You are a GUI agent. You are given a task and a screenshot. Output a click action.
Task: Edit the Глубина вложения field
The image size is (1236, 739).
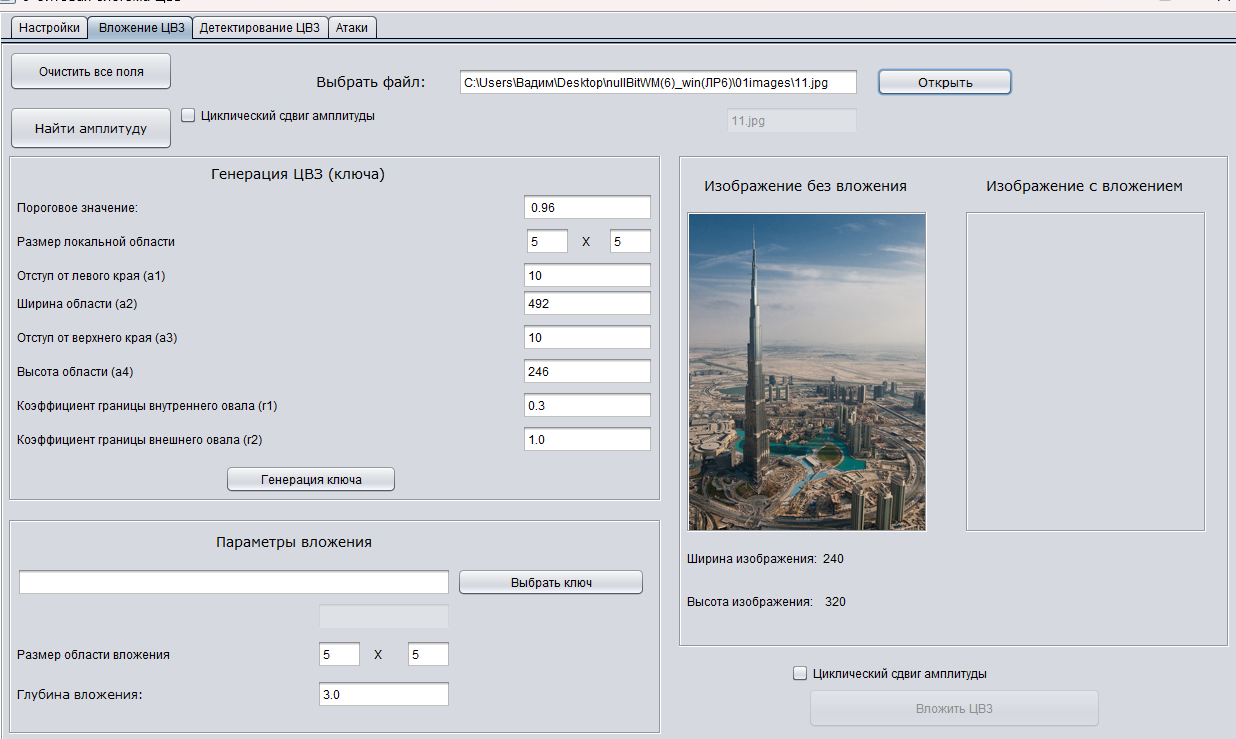pyautogui.click(x=384, y=694)
